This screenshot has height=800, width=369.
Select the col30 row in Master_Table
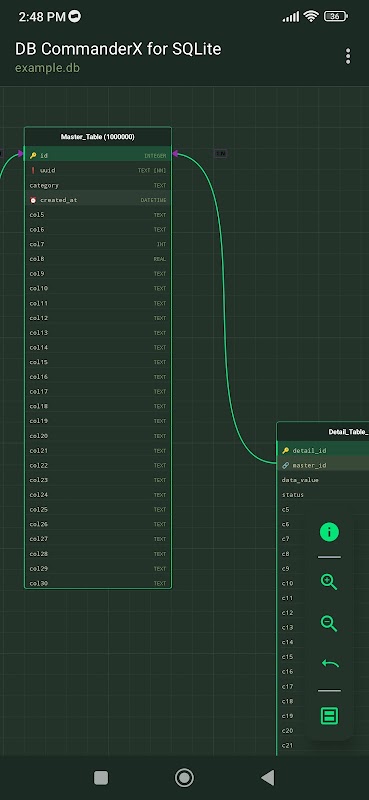98,583
